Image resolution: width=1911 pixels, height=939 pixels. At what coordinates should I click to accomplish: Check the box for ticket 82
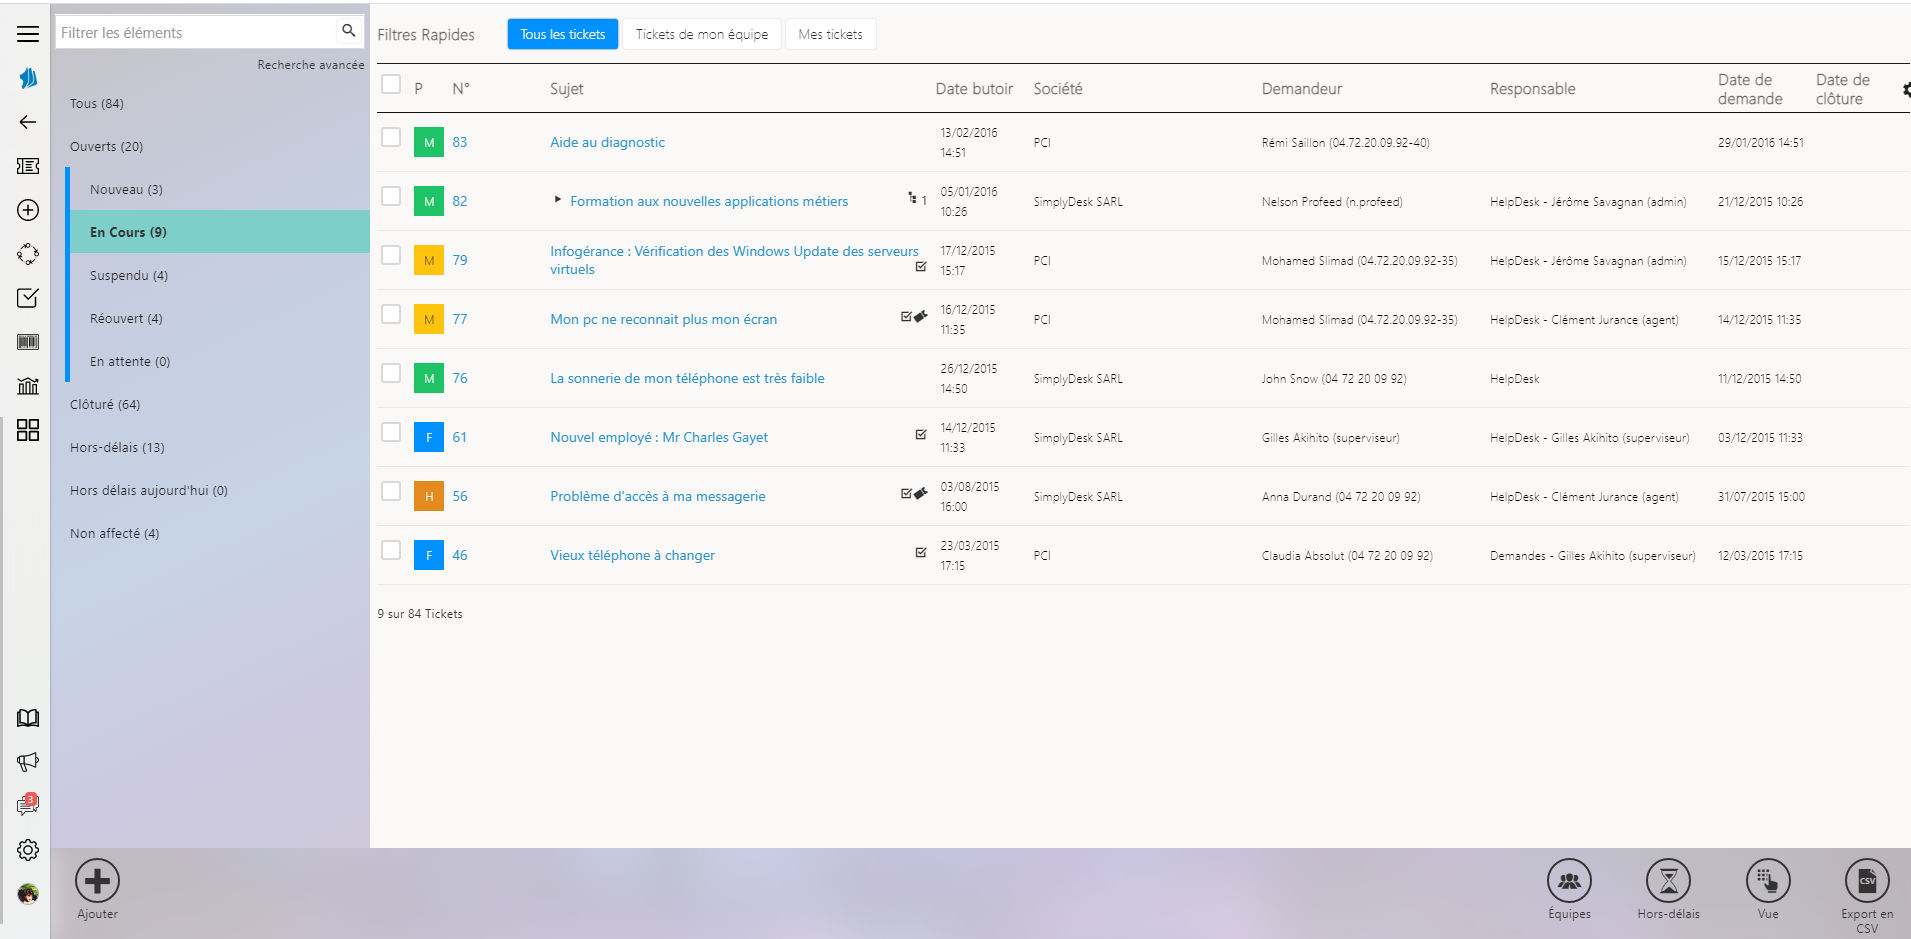click(391, 196)
